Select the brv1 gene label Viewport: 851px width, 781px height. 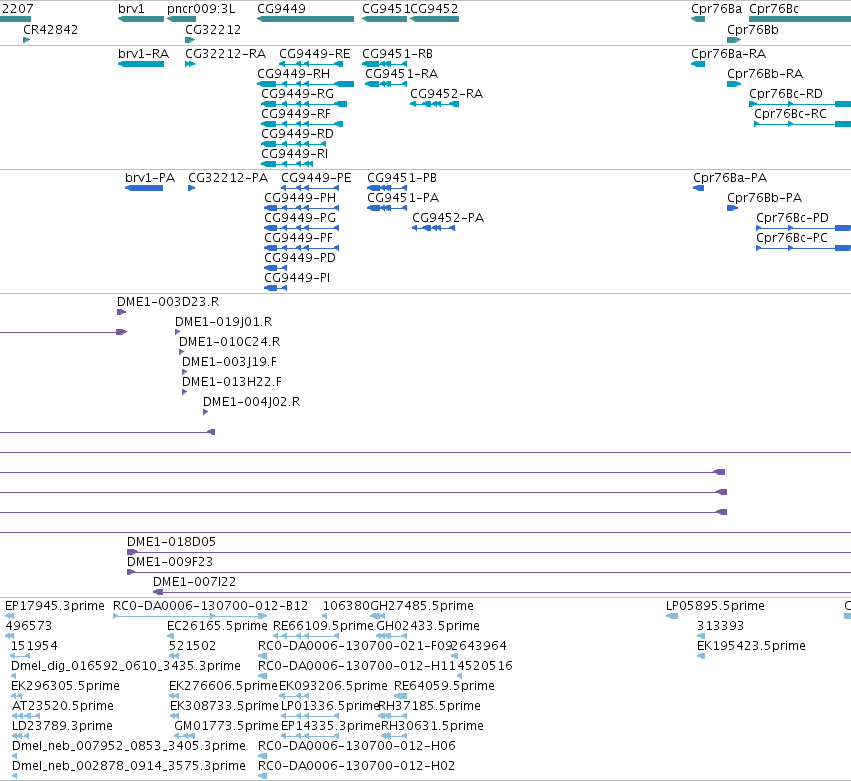point(131,9)
